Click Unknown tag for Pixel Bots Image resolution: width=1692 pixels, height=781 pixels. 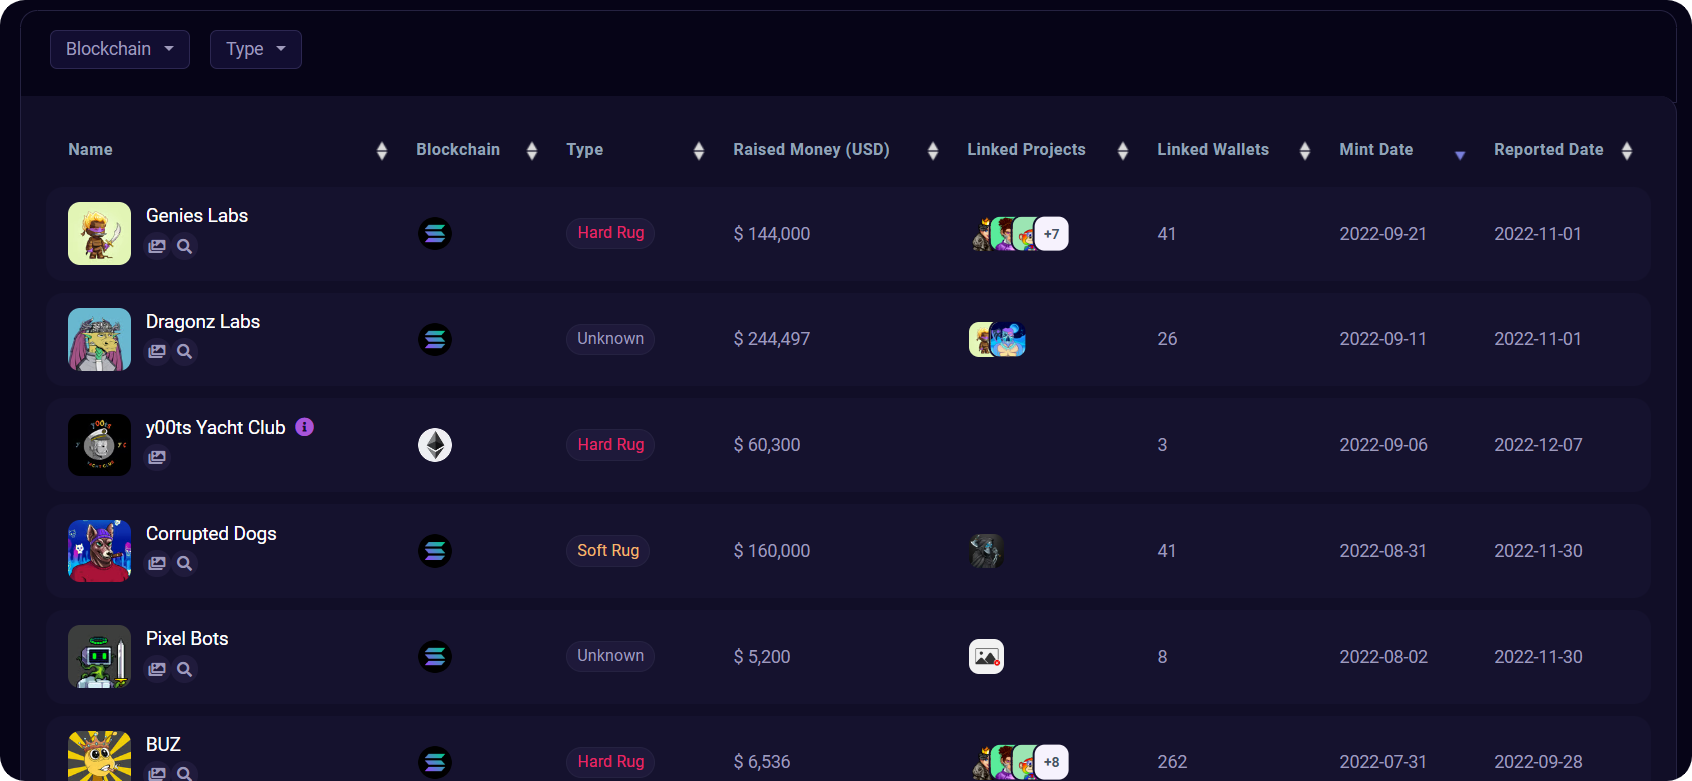click(x=610, y=656)
